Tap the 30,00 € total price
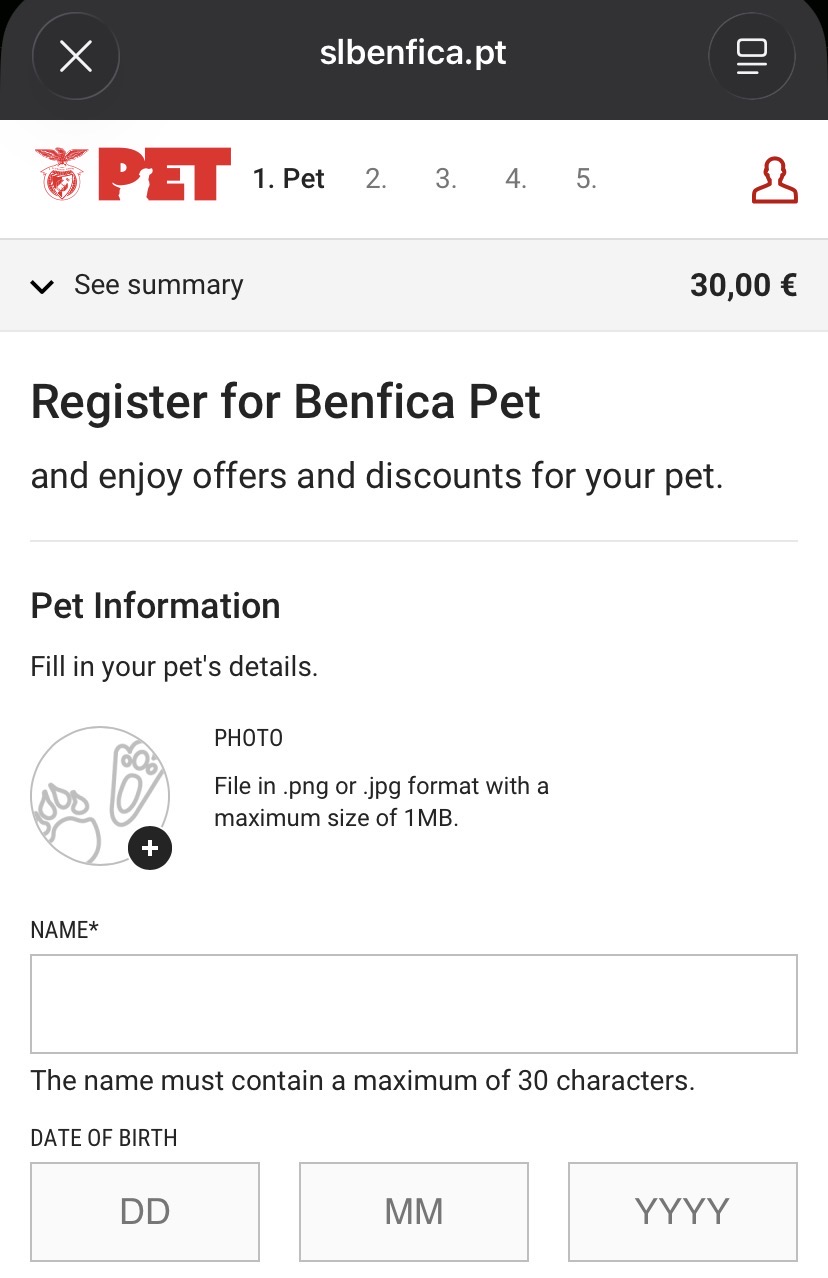828x1278 pixels. 743,285
